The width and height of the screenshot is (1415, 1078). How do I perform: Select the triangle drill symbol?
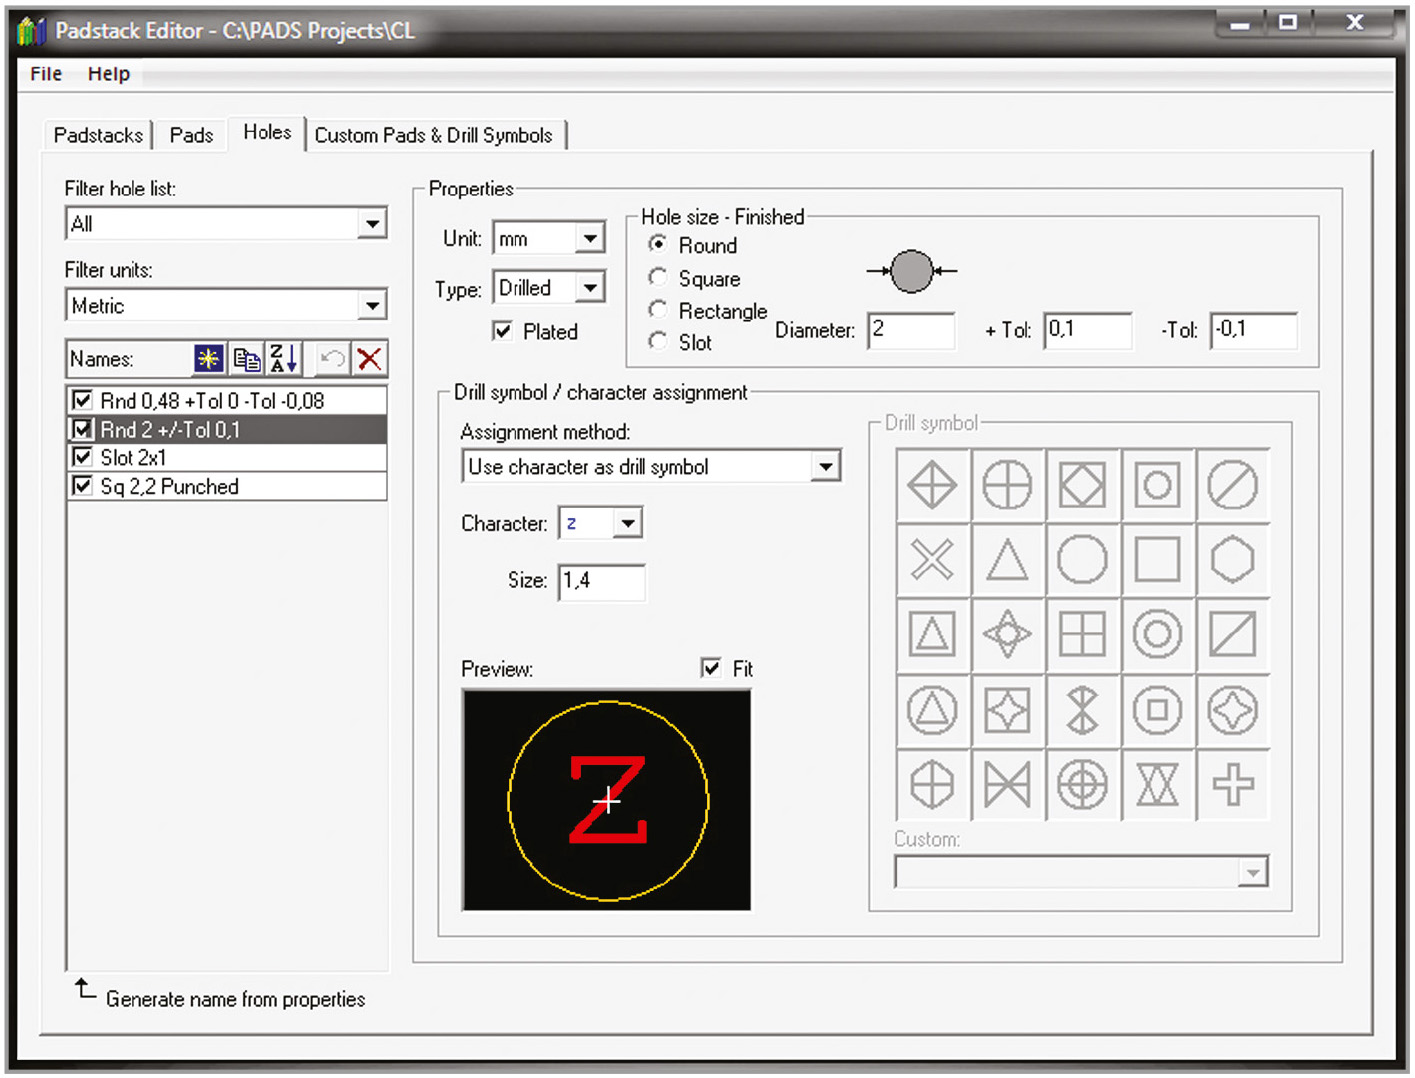1007,560
